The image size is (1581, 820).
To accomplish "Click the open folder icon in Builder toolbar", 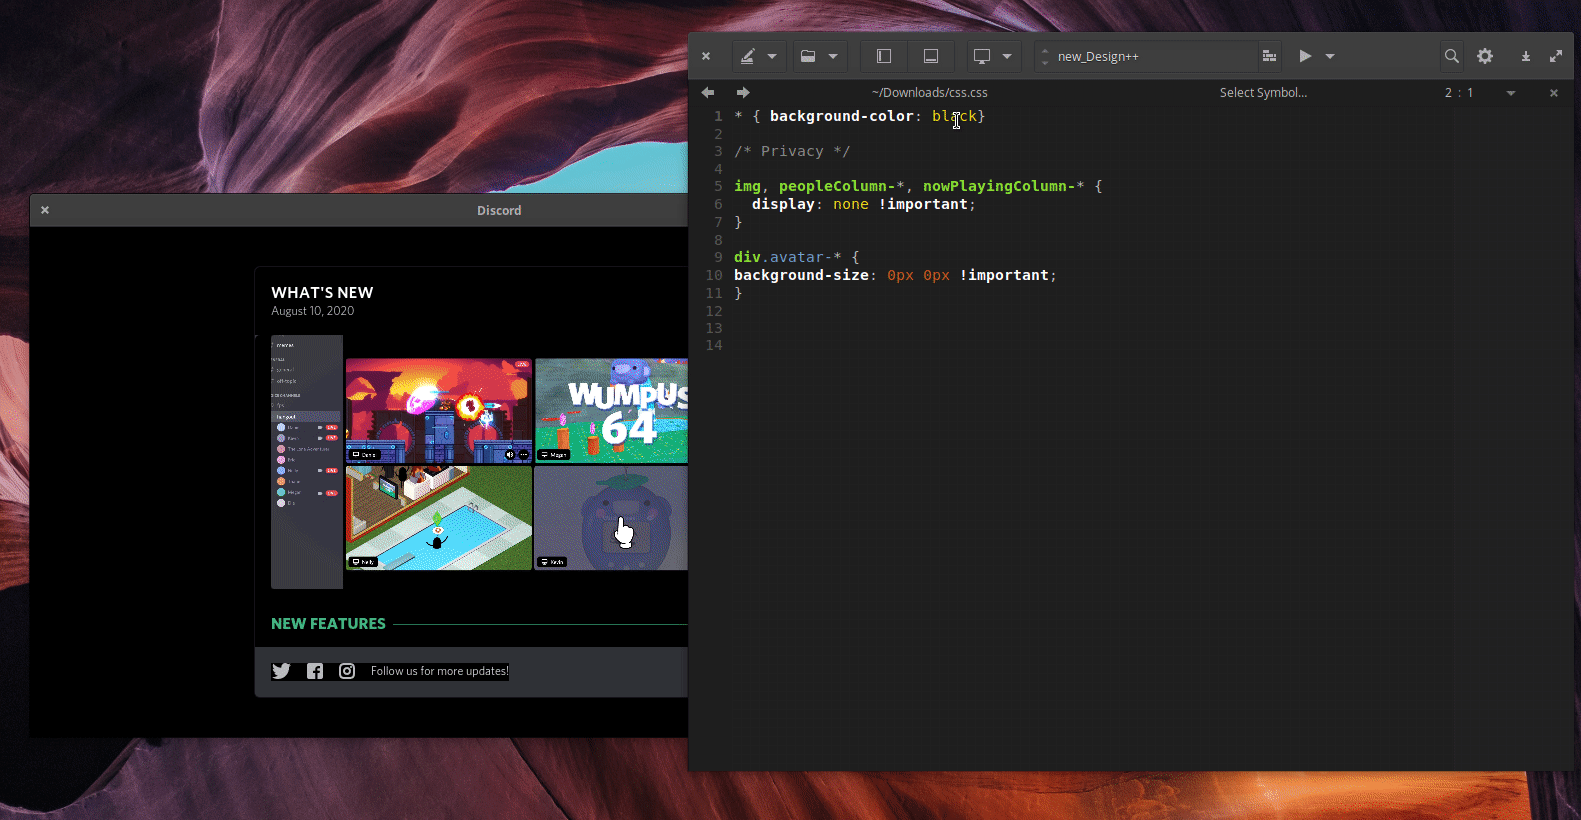I will point(808,57).
